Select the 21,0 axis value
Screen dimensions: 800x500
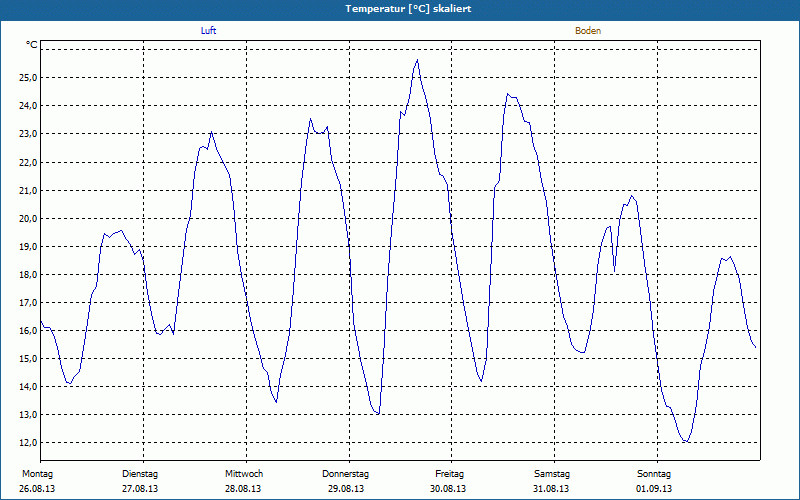point(28,191)
